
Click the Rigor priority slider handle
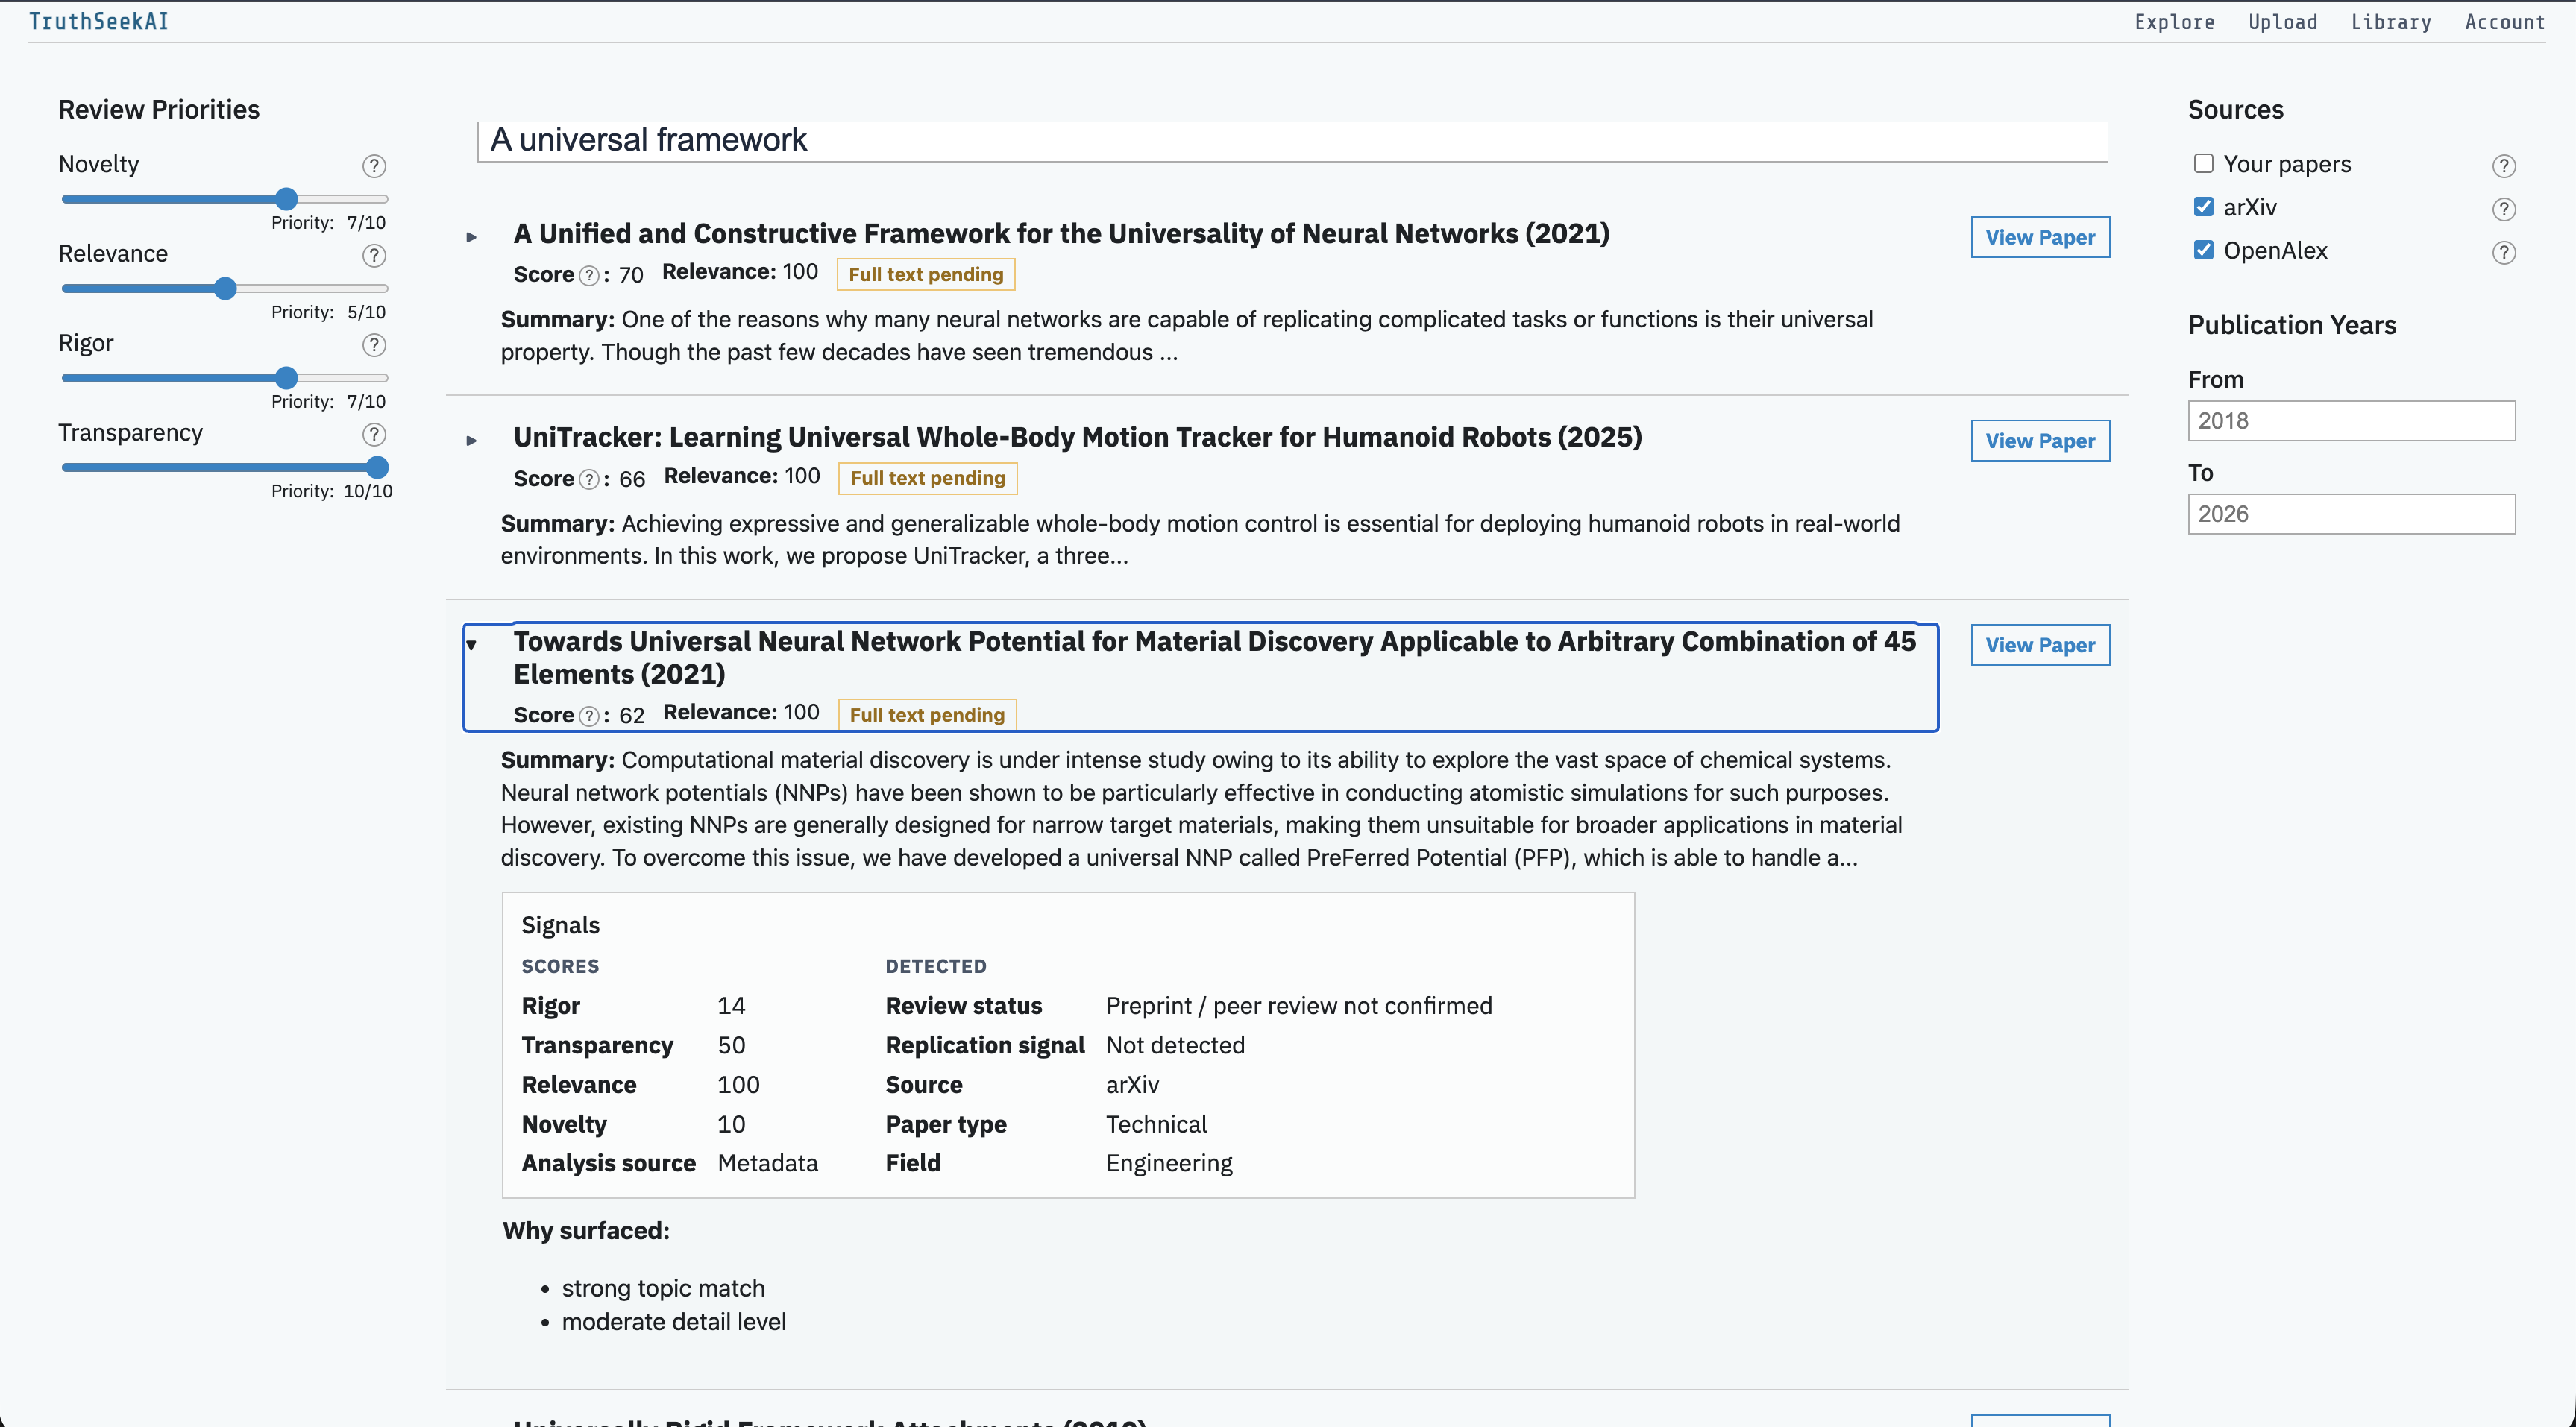tap(286, 378)
